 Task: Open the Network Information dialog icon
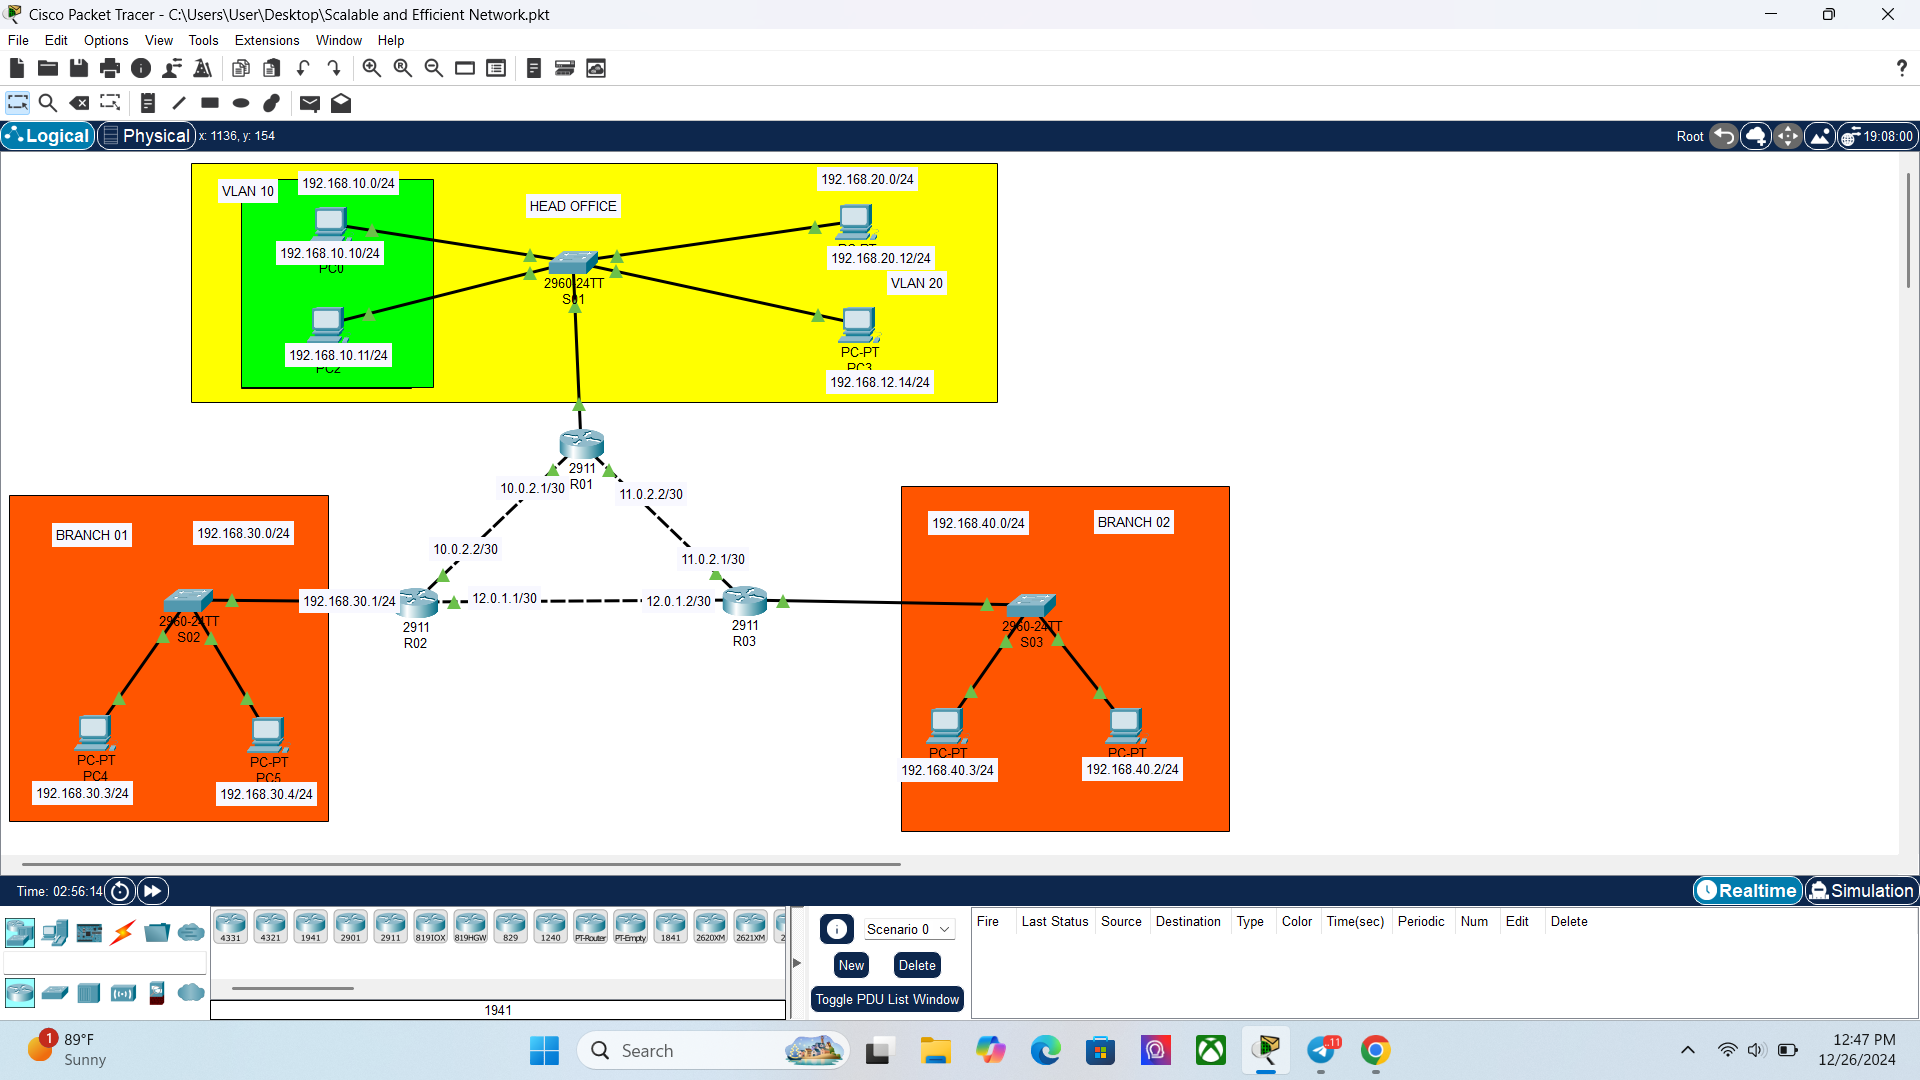(x=141, y=68)
